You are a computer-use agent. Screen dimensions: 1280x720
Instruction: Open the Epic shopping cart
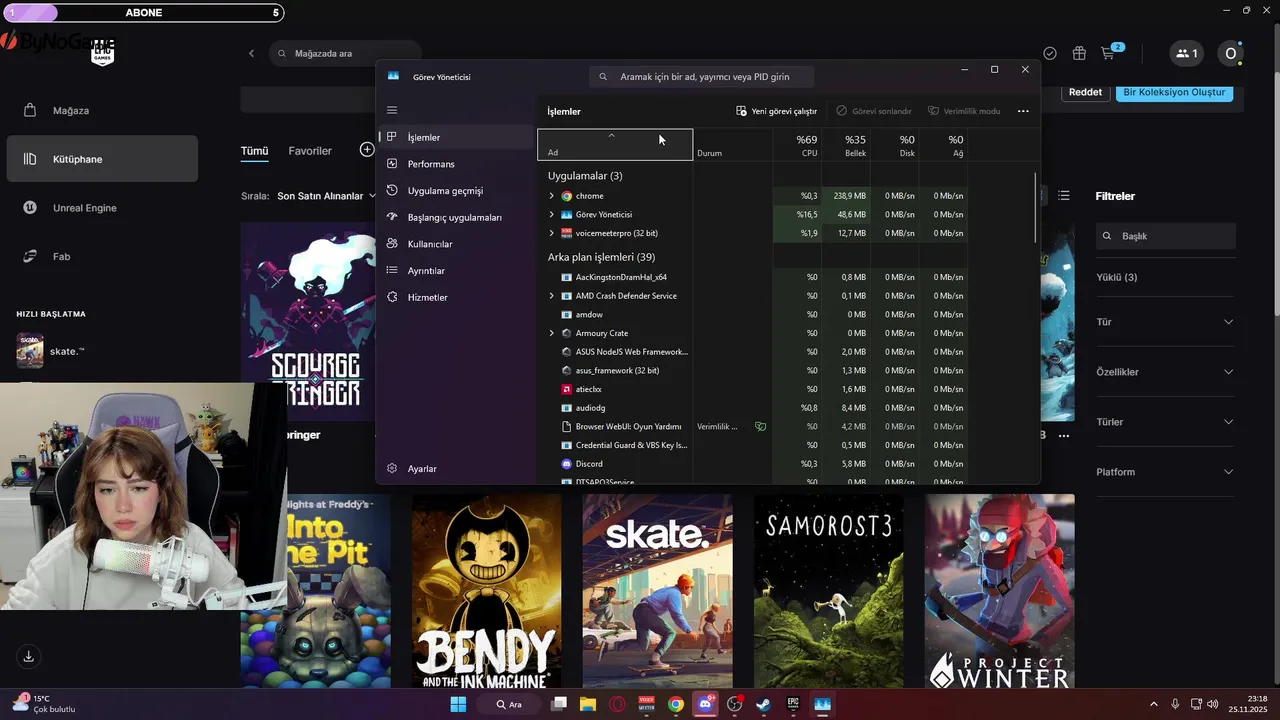[1109, 53]
